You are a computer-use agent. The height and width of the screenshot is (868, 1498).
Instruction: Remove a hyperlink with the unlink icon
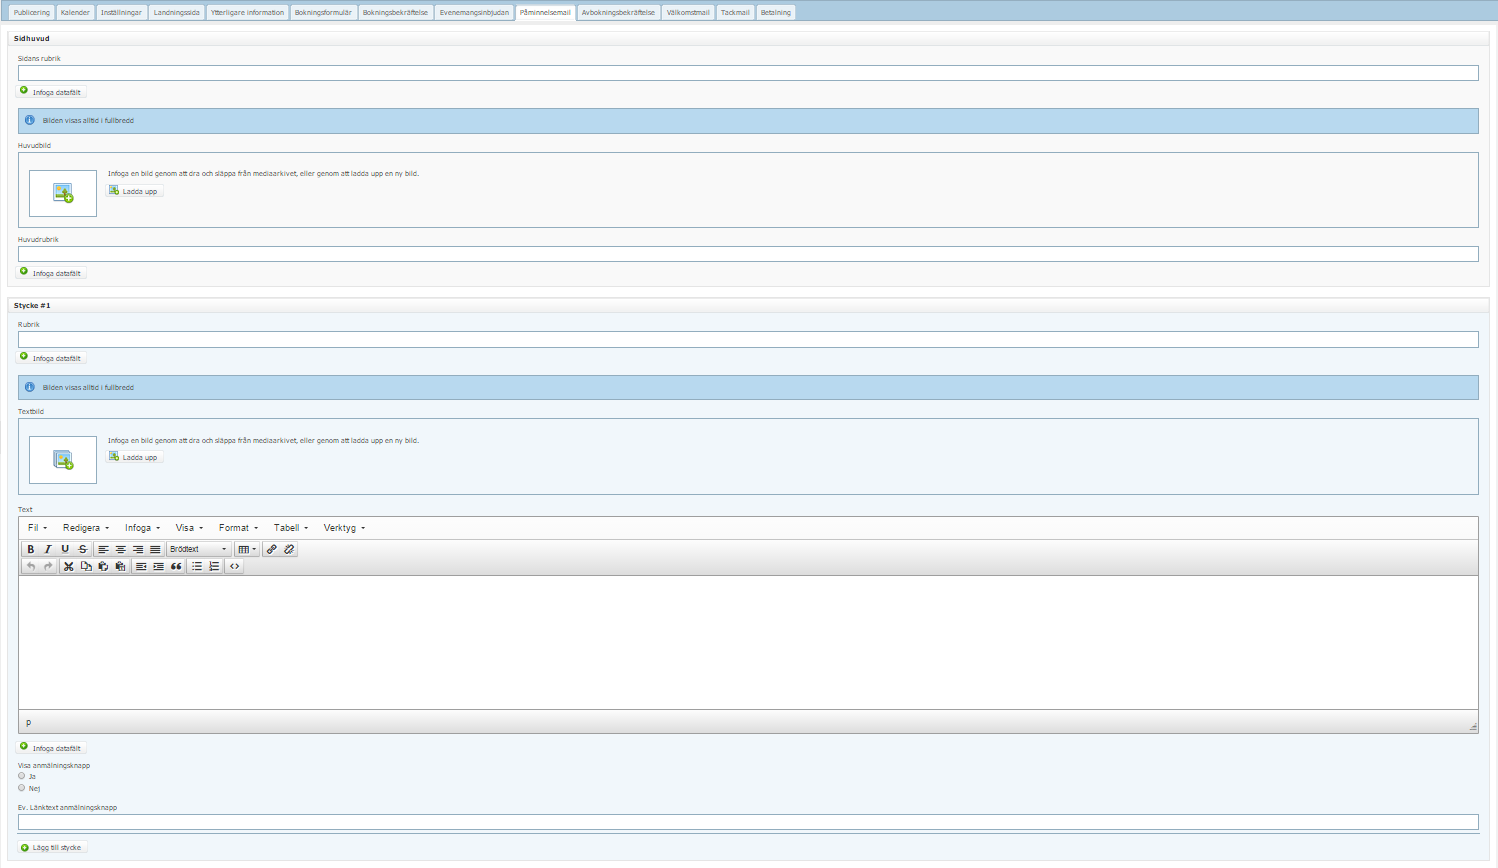point(289,549)
